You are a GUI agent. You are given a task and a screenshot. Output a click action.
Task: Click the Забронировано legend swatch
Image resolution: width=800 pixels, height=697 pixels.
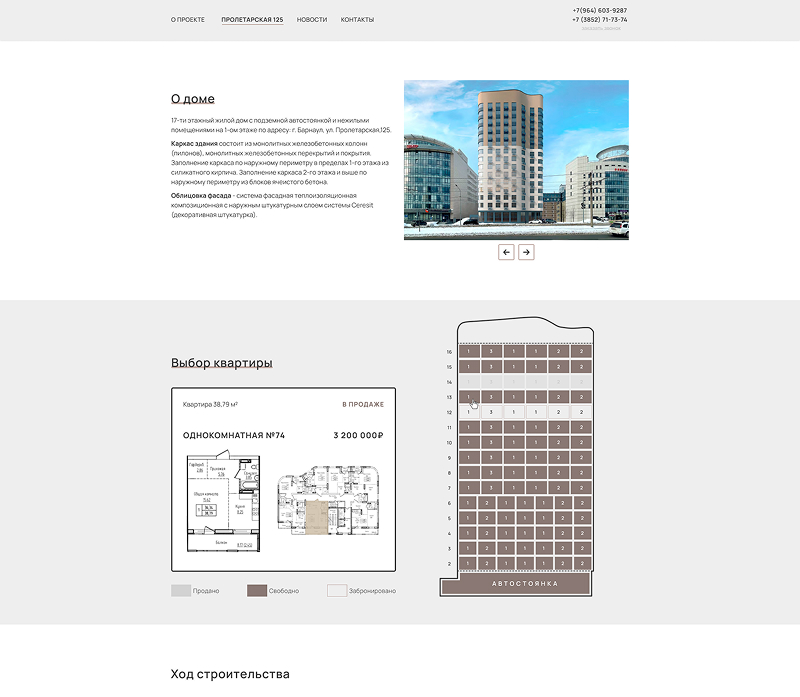[x=336, y=591]
